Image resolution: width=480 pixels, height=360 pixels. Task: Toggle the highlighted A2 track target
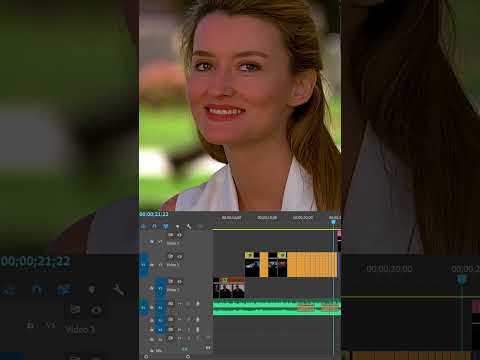click(160, 320)
